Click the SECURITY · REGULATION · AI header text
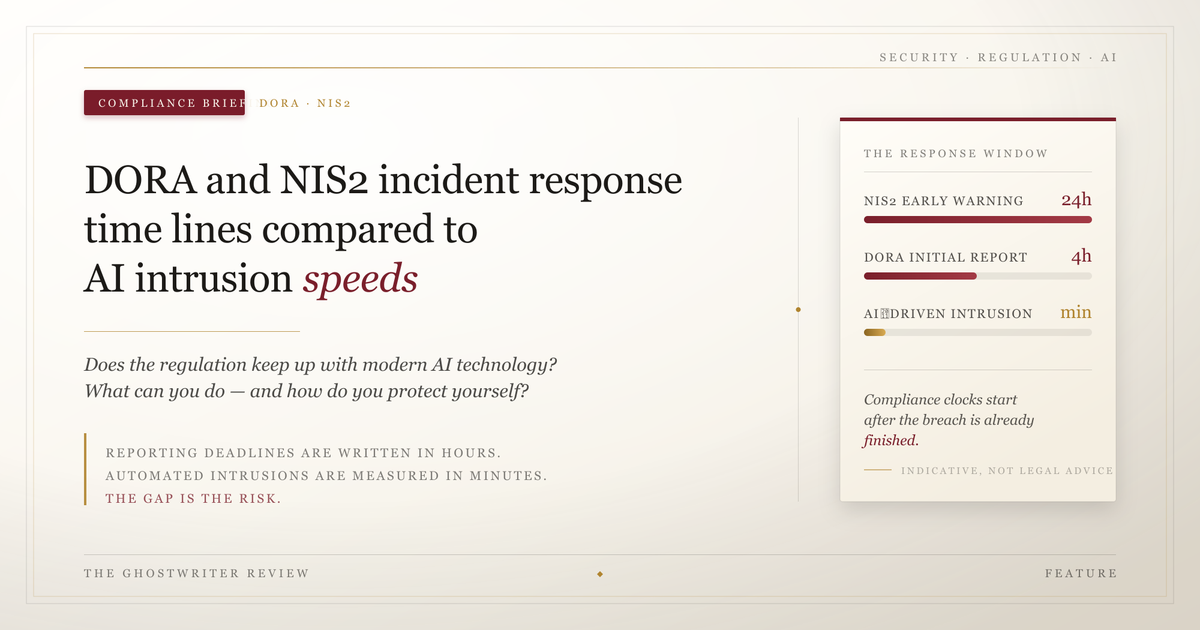Image resolution: width=1200 pixels, height=630 pixels. [x=998, y=57]
